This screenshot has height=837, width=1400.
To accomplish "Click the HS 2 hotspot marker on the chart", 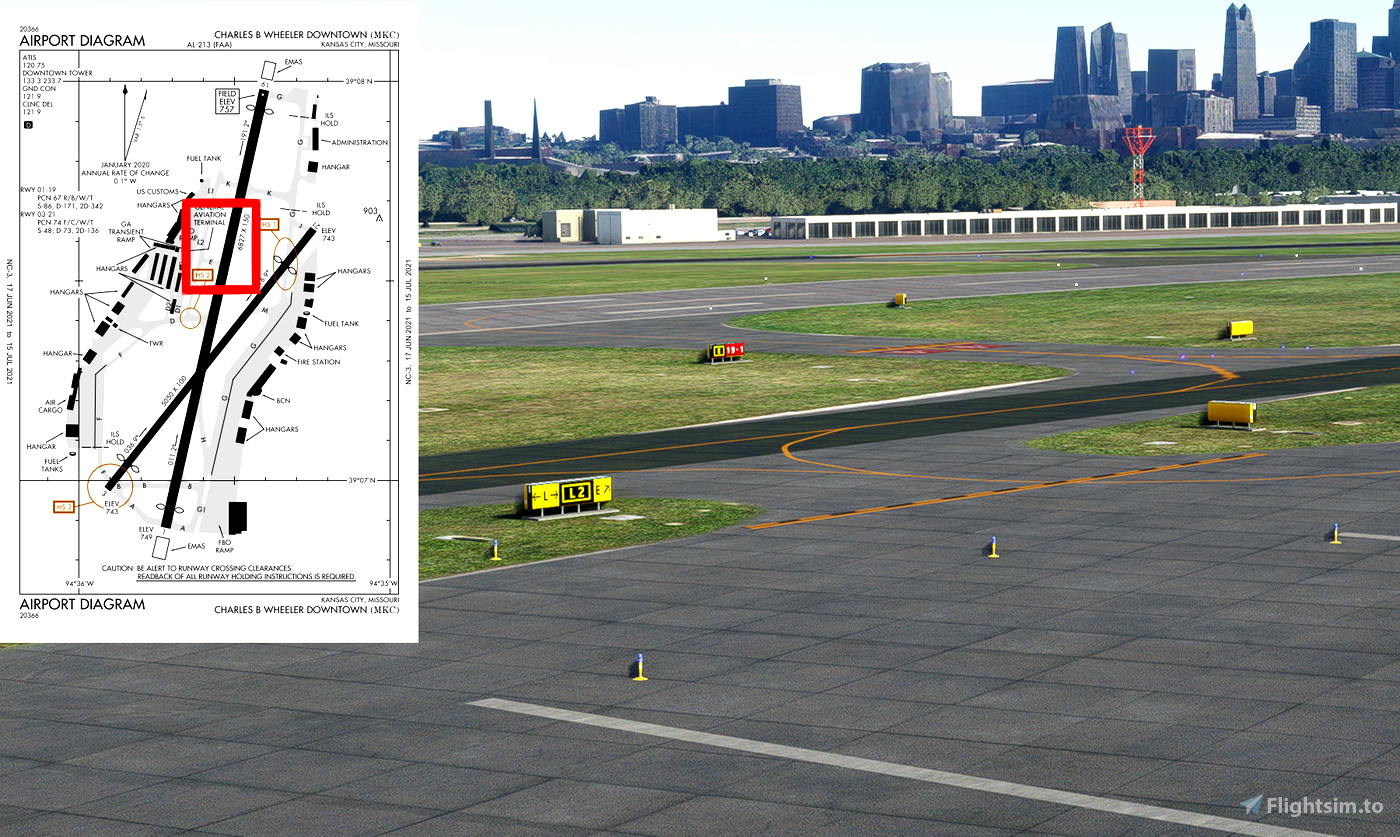I will (201, 275).
